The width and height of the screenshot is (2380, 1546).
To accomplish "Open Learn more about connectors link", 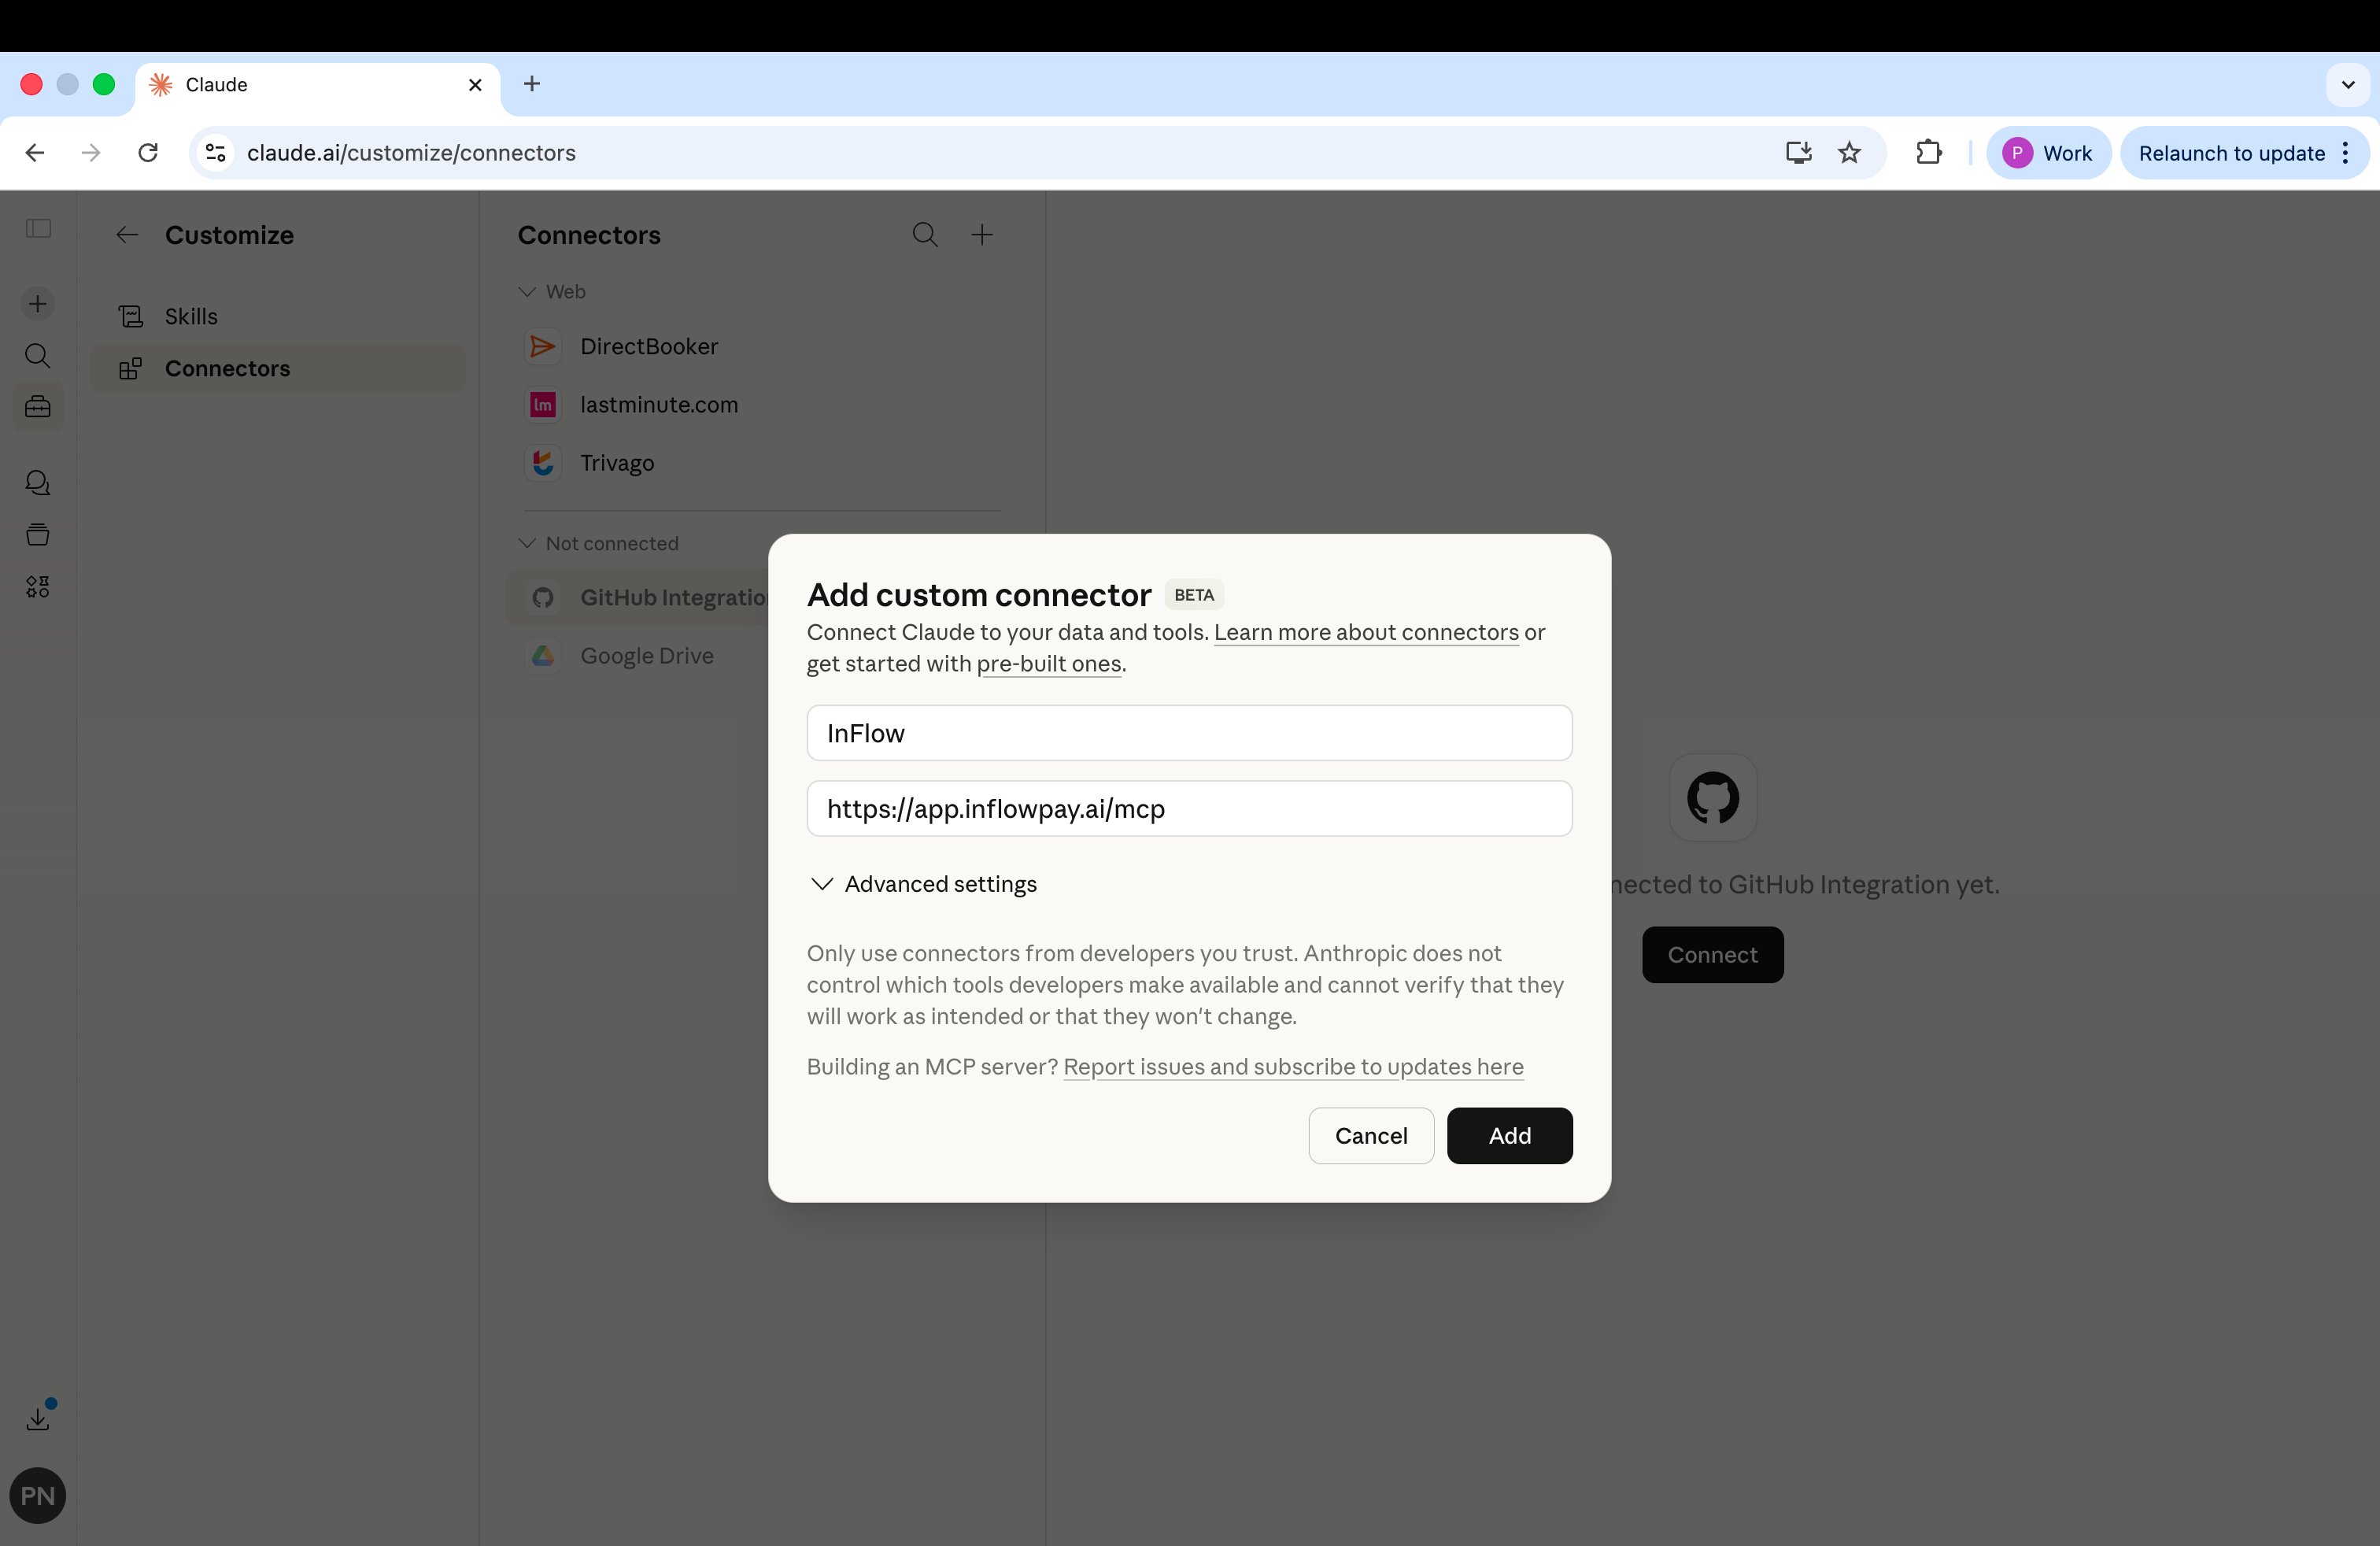I will (x=1365, y=632).
